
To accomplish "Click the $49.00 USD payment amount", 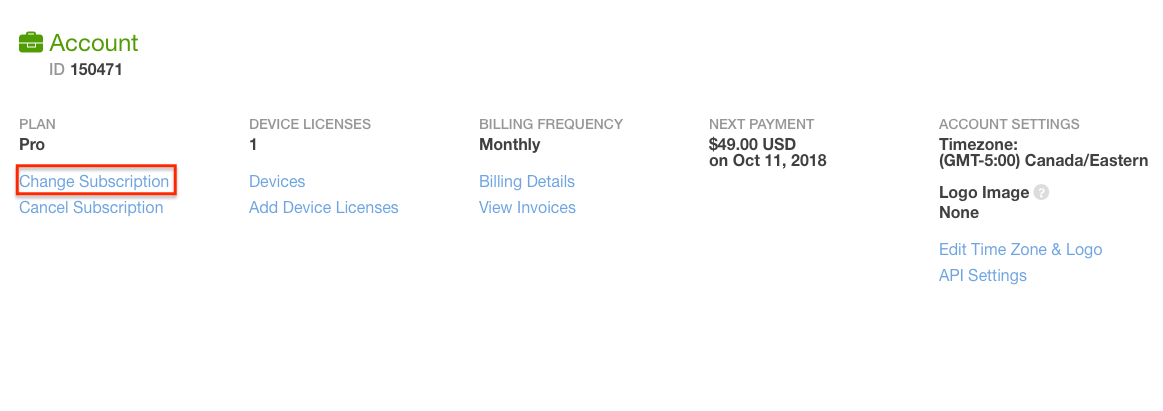I will [752, 145].
